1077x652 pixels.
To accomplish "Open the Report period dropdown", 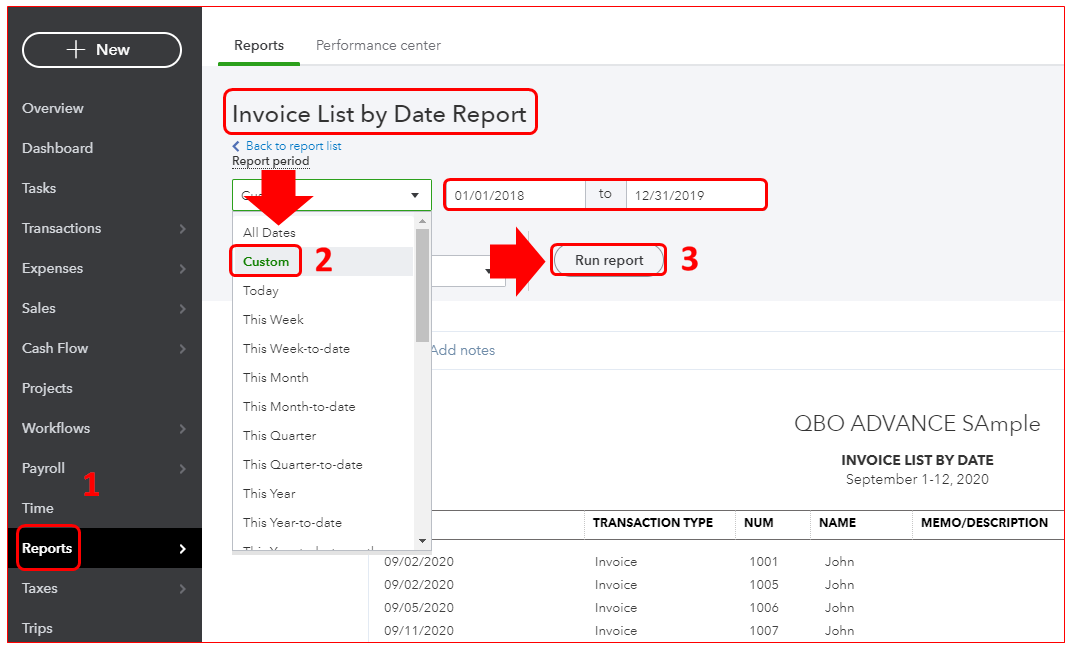I will (331, 195).
